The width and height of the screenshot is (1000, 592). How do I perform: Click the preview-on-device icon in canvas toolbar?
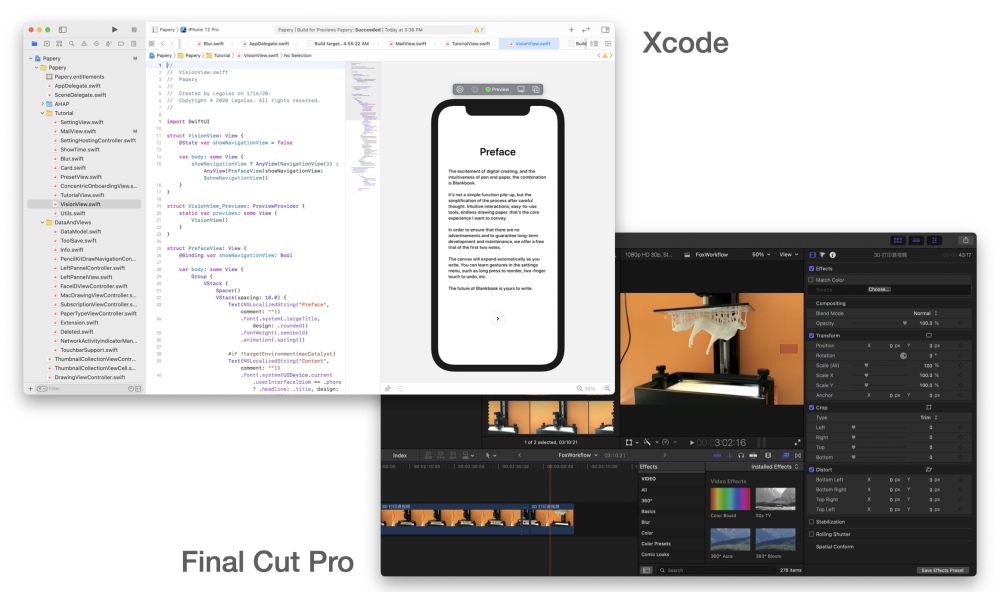tap(521, 89)
